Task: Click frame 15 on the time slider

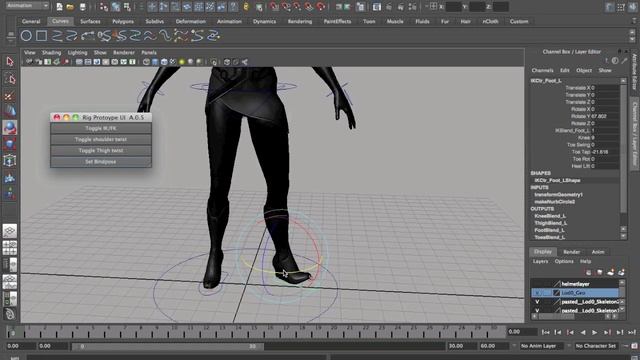Action: [255, 332]
